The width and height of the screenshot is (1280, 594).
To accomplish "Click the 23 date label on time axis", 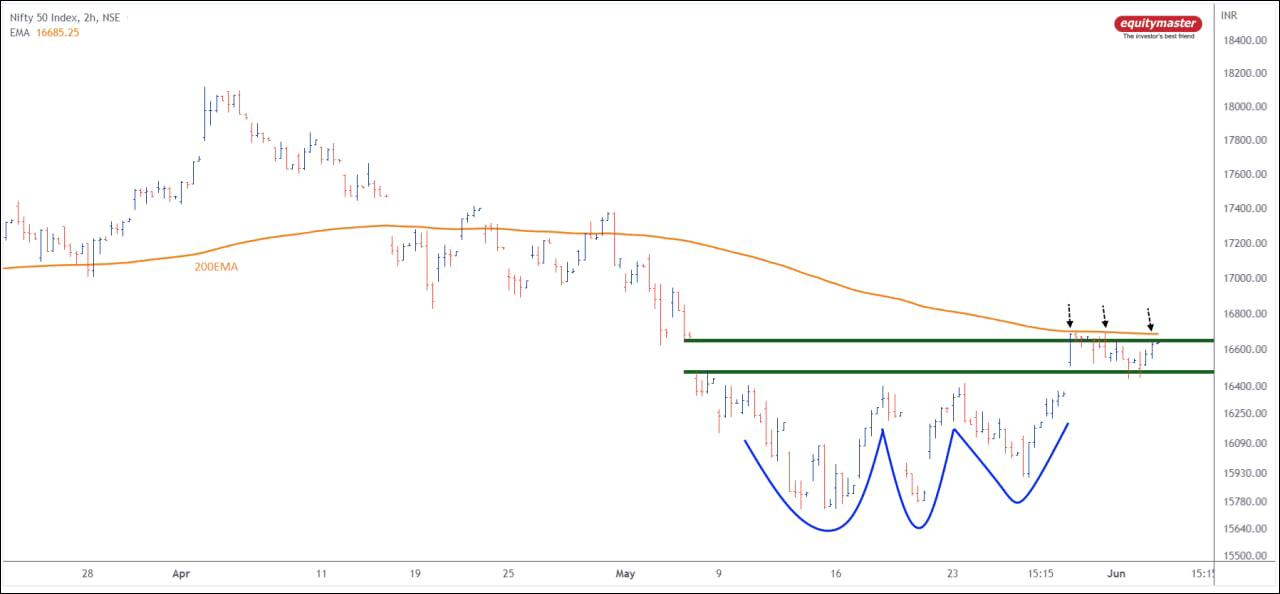I will [x=952, y=574].
